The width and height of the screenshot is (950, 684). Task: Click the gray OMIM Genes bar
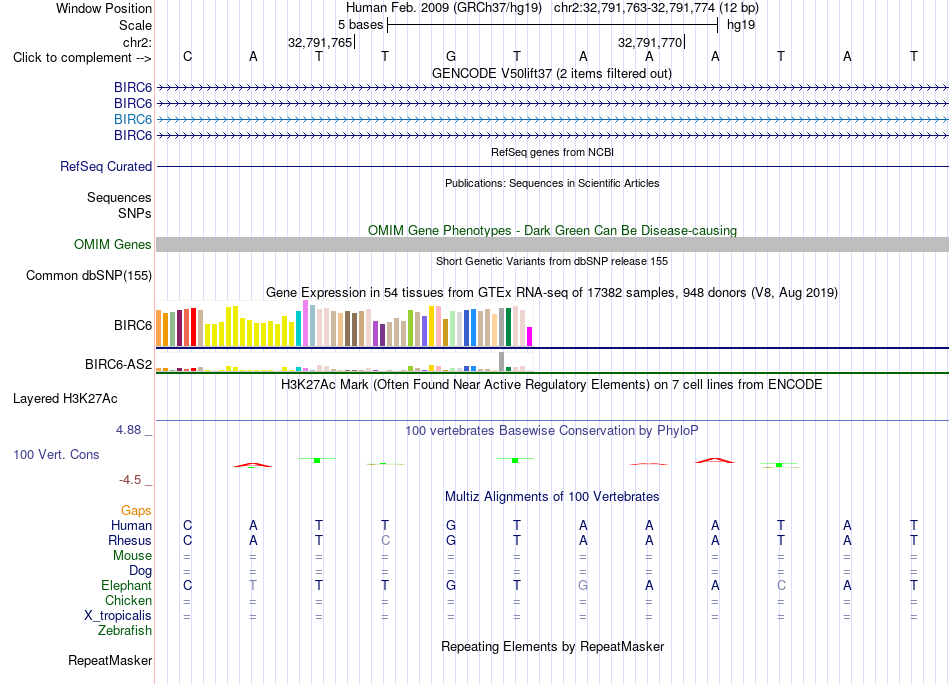click(x=552, y=244)
